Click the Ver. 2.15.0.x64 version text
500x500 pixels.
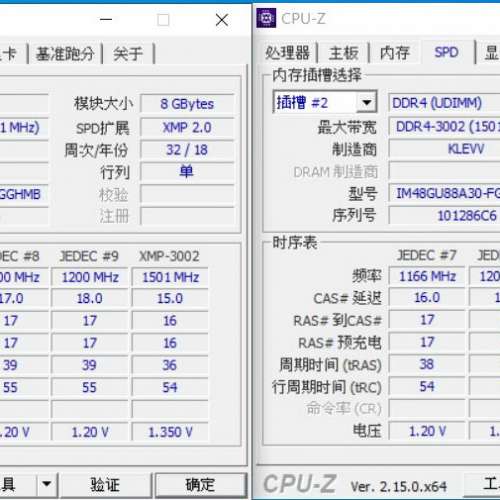[398, 487]
